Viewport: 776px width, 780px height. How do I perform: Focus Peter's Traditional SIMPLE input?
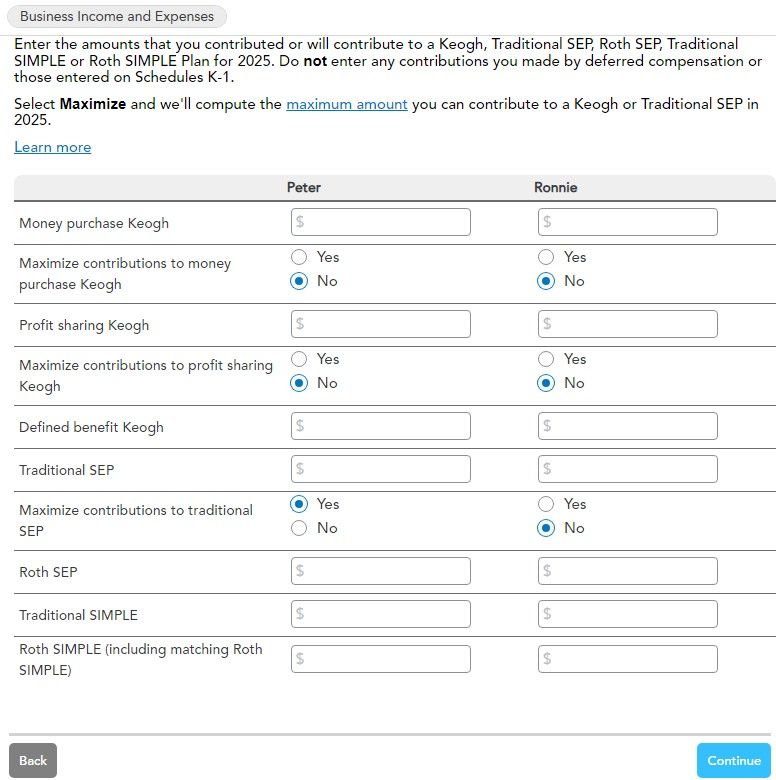[380, 614]
